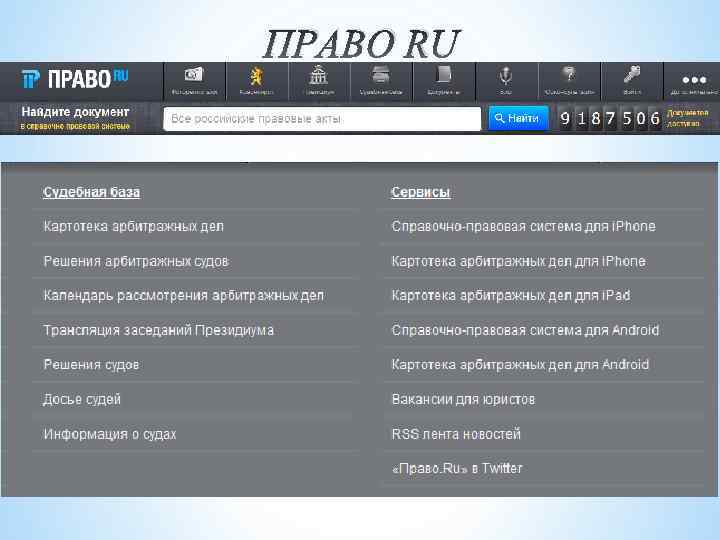Image resolution: width=720 pixels, height=540 pixels.
Task: Open Решения арбитражных судов
Action: (136, 261)
